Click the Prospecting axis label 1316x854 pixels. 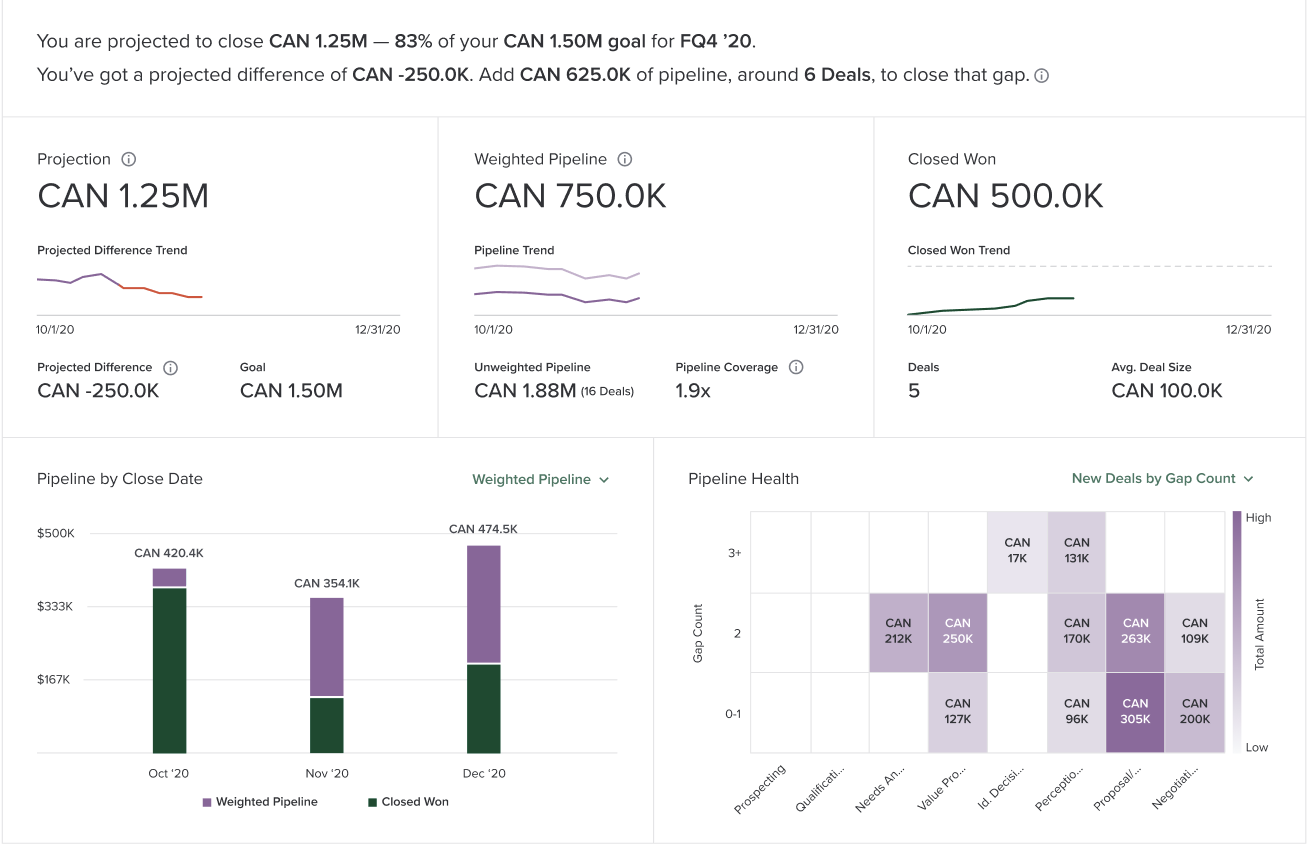761,789
